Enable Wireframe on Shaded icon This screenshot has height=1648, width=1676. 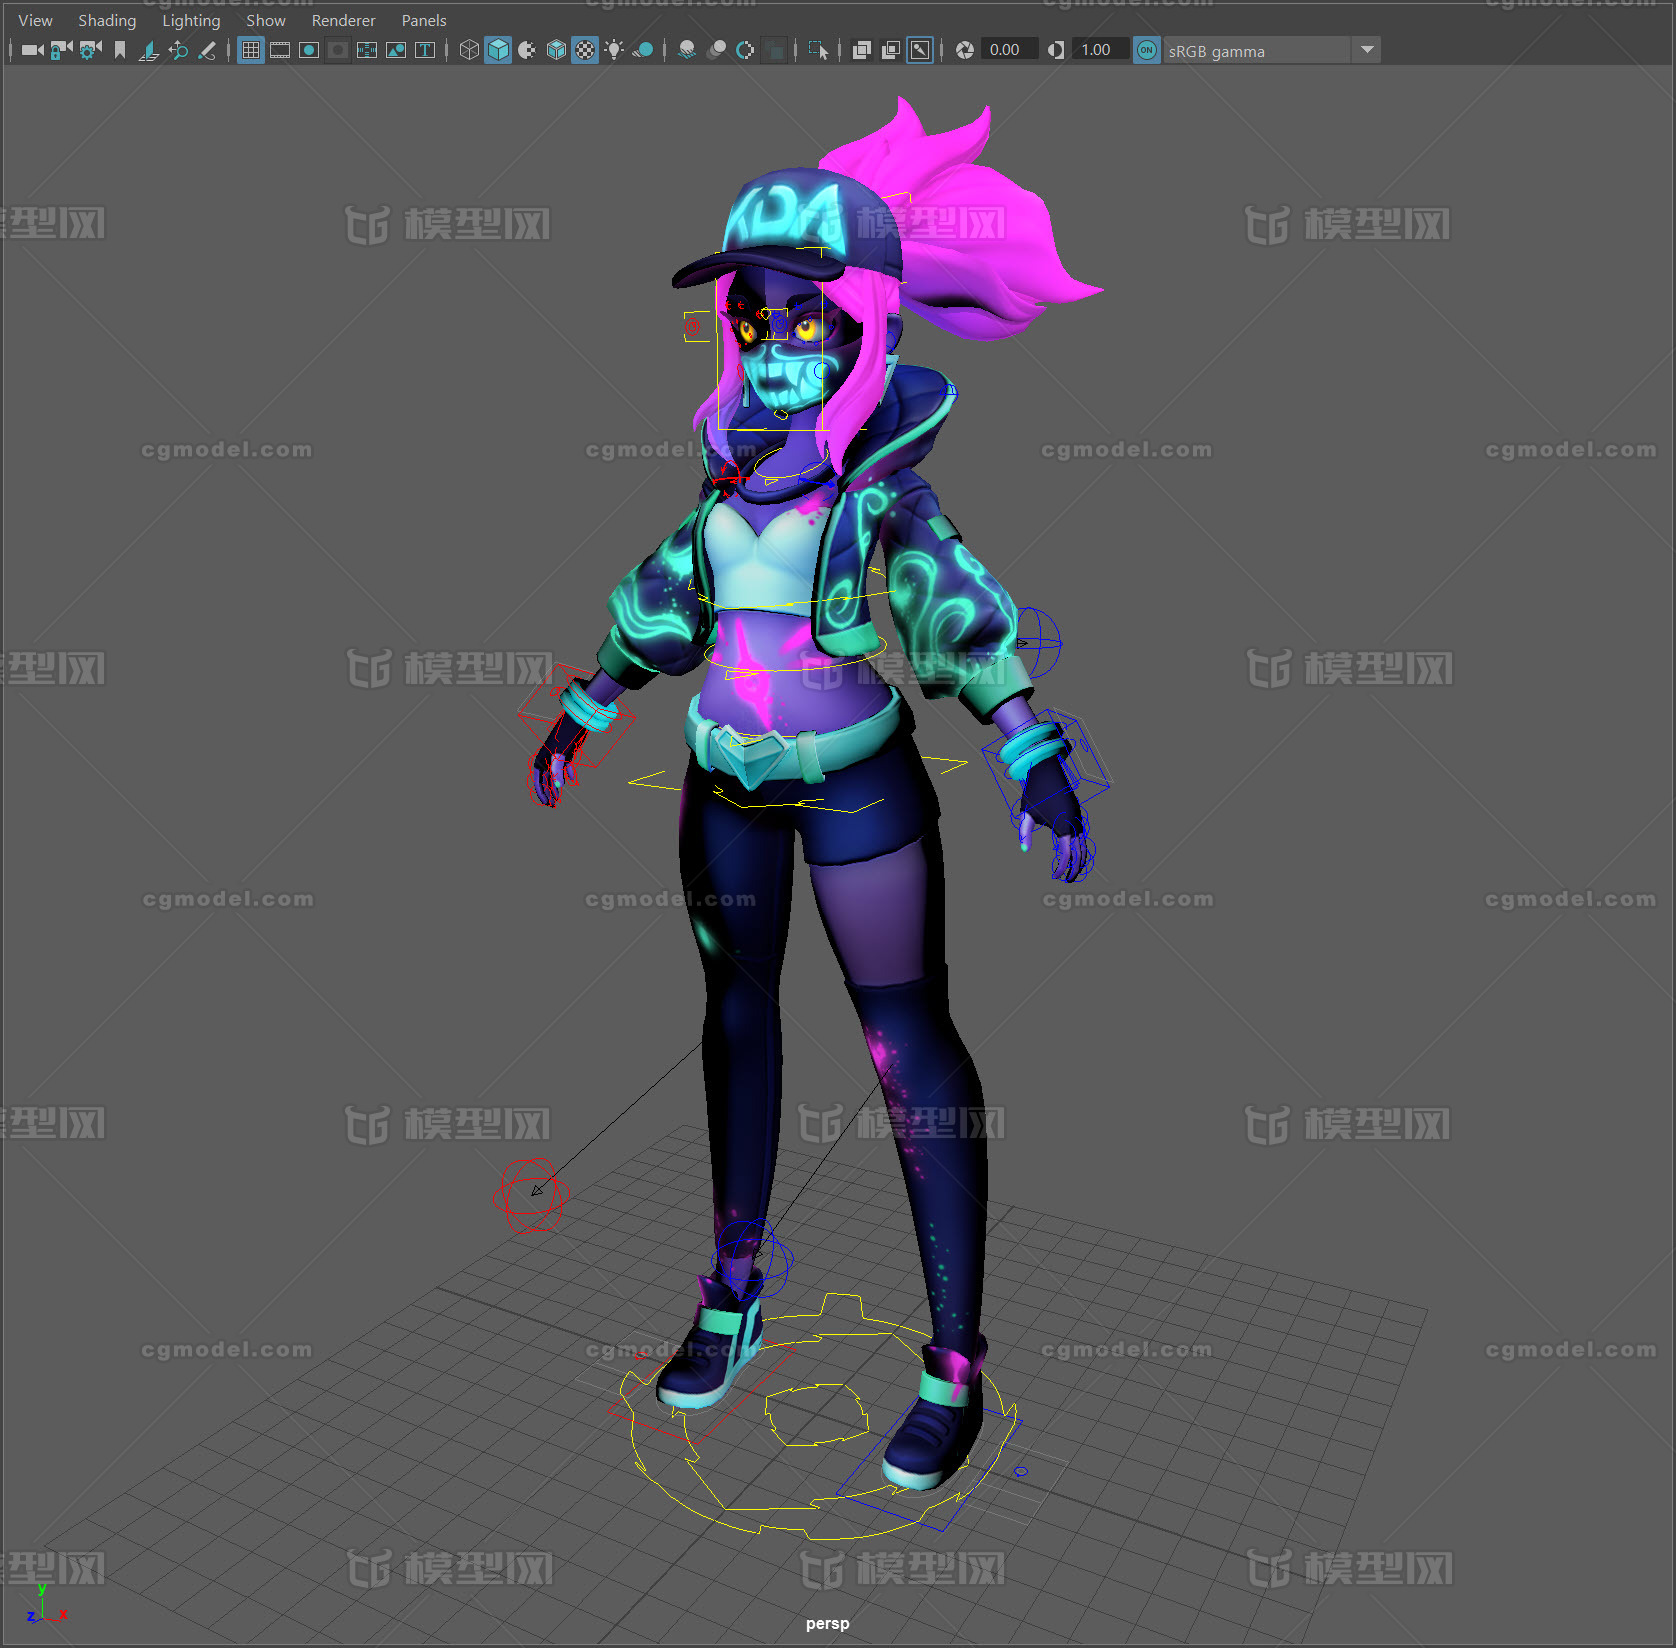(556, 50)
